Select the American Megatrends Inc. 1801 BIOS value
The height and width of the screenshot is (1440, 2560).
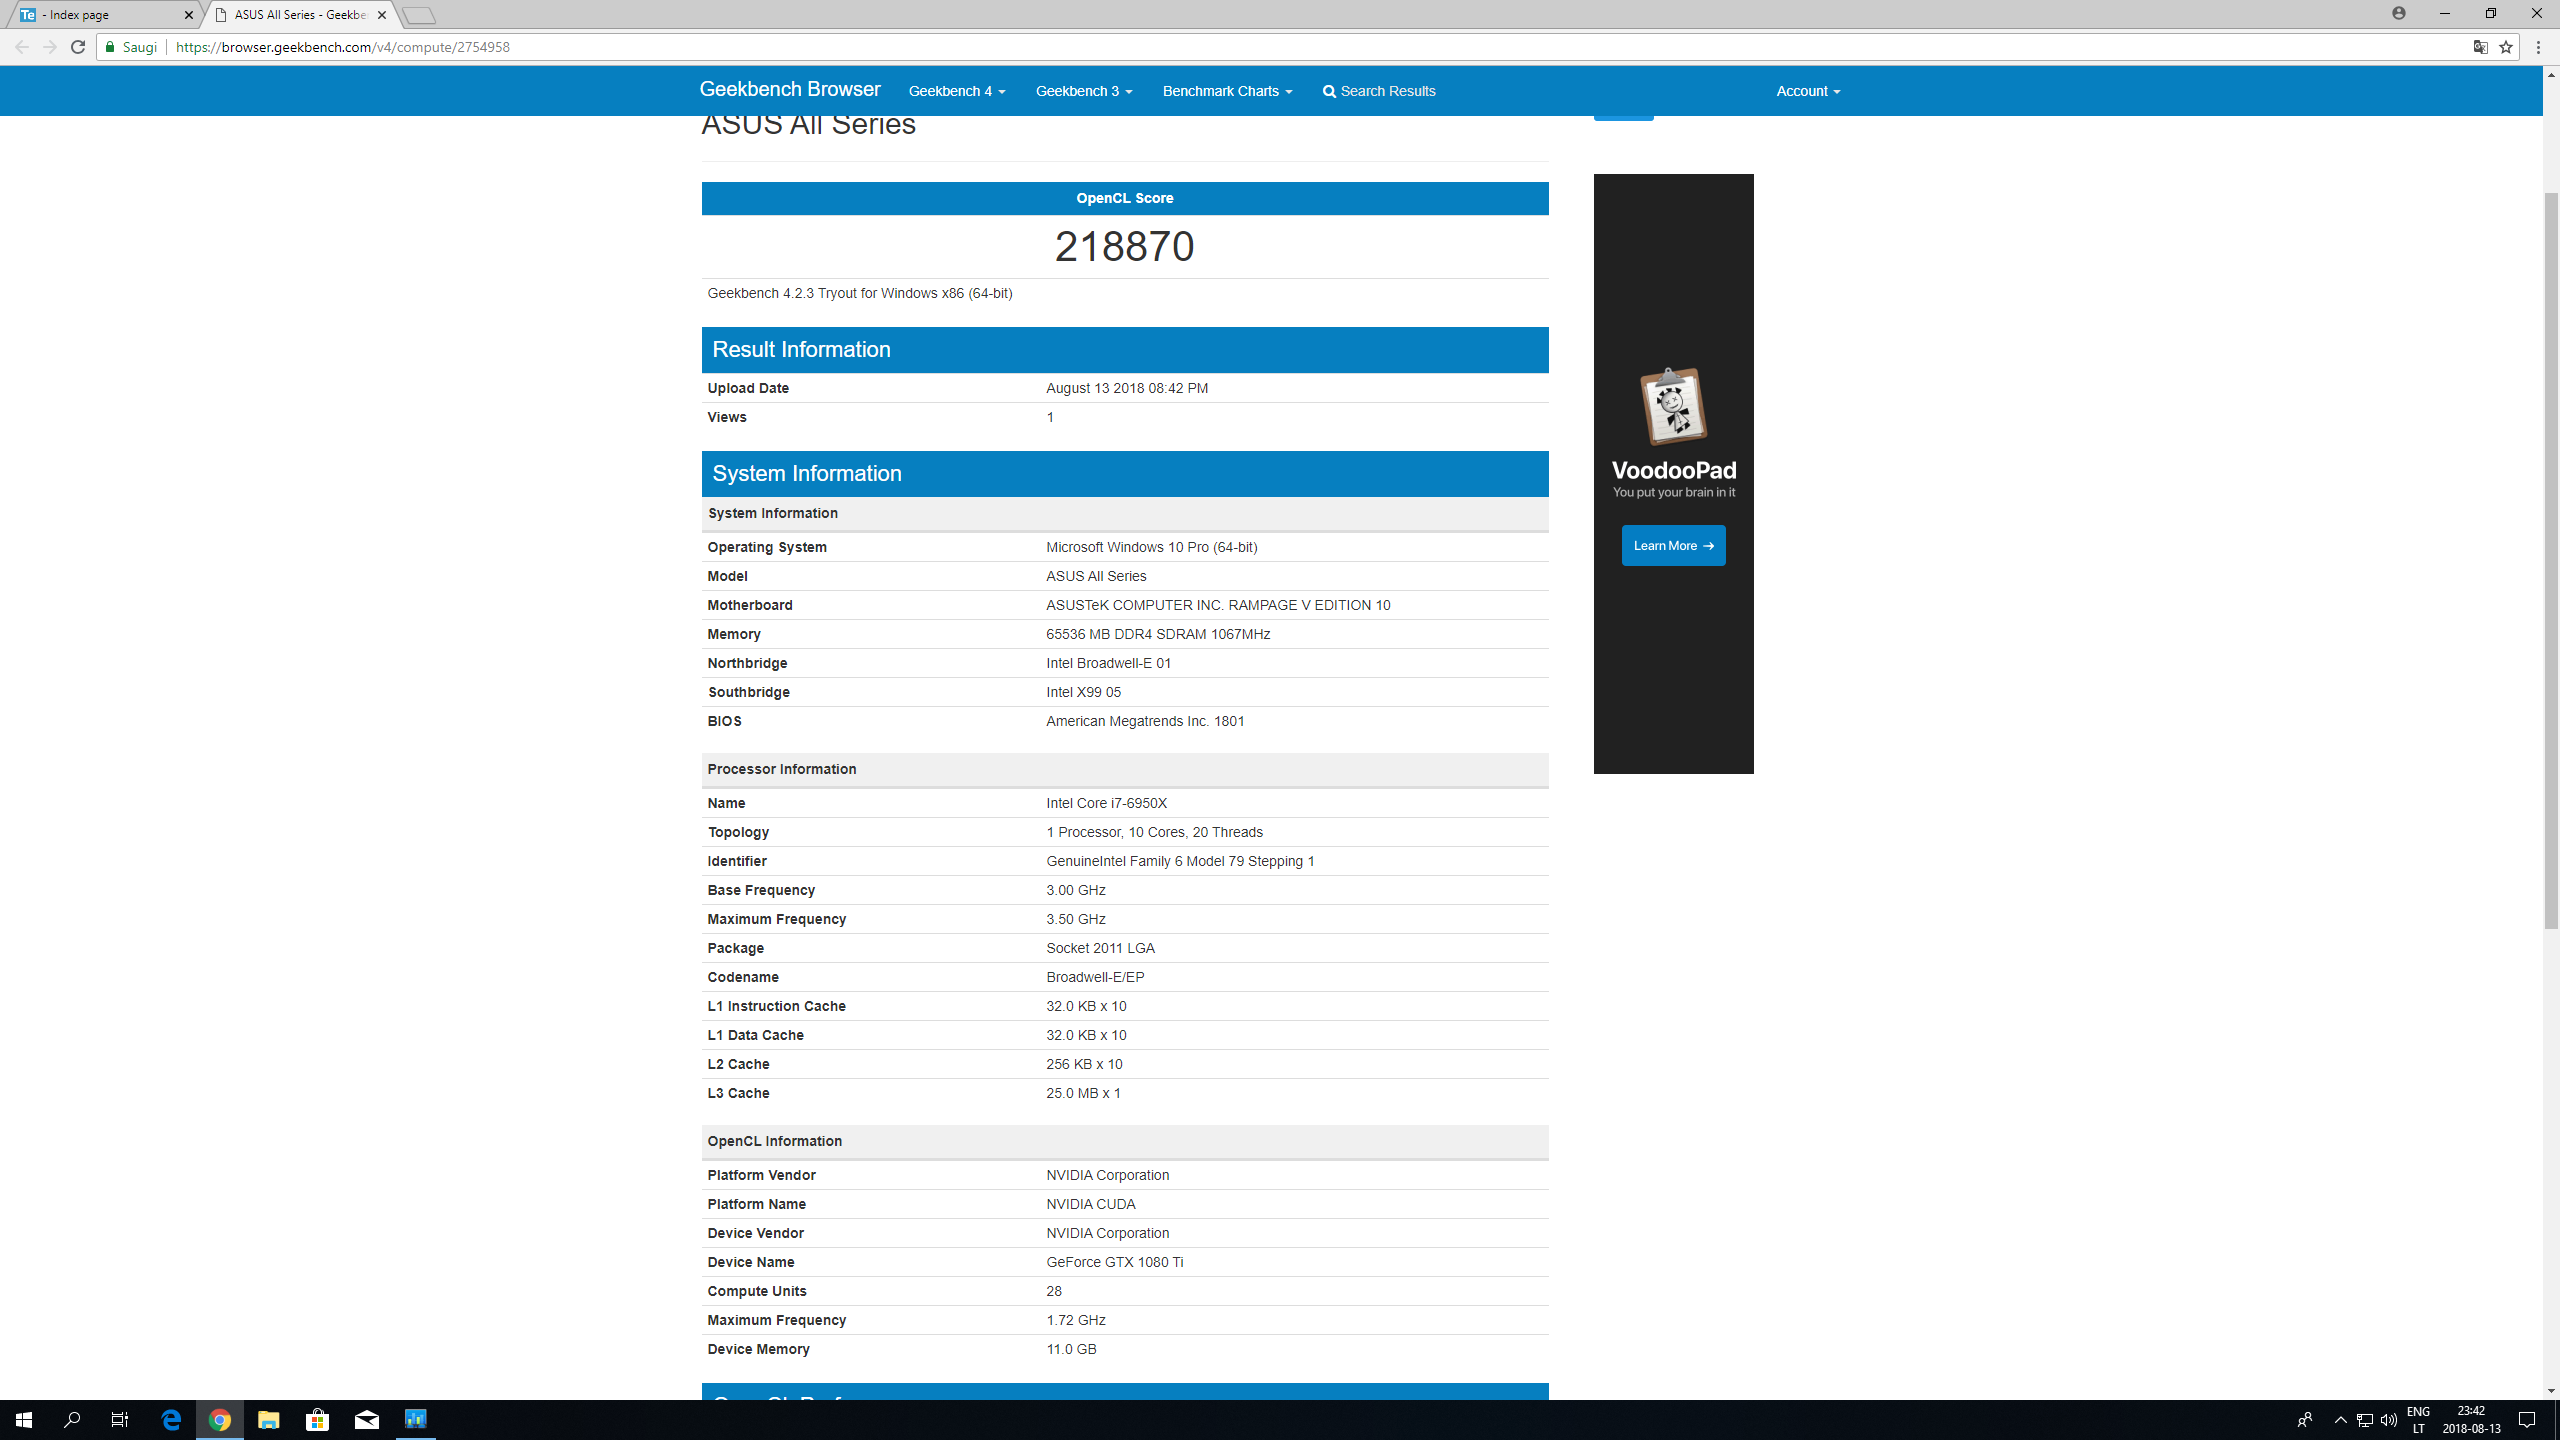pyautogui.click(x=1145, y=721)
